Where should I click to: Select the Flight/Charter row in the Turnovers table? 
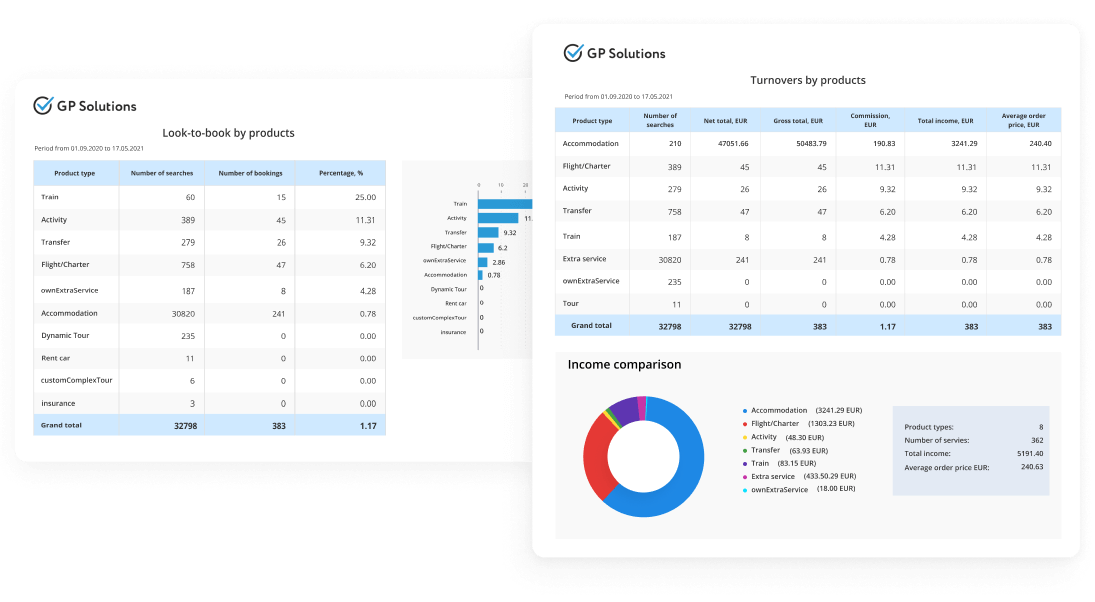tap(808, 167)
